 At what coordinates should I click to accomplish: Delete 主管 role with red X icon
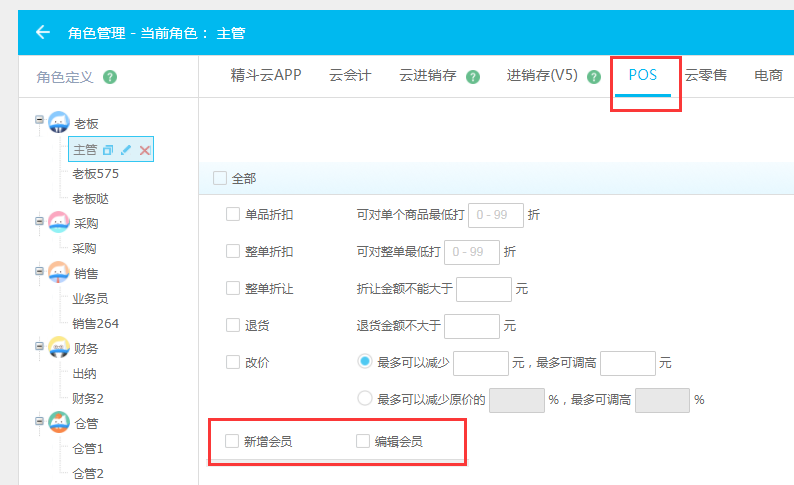coord(144,150)
